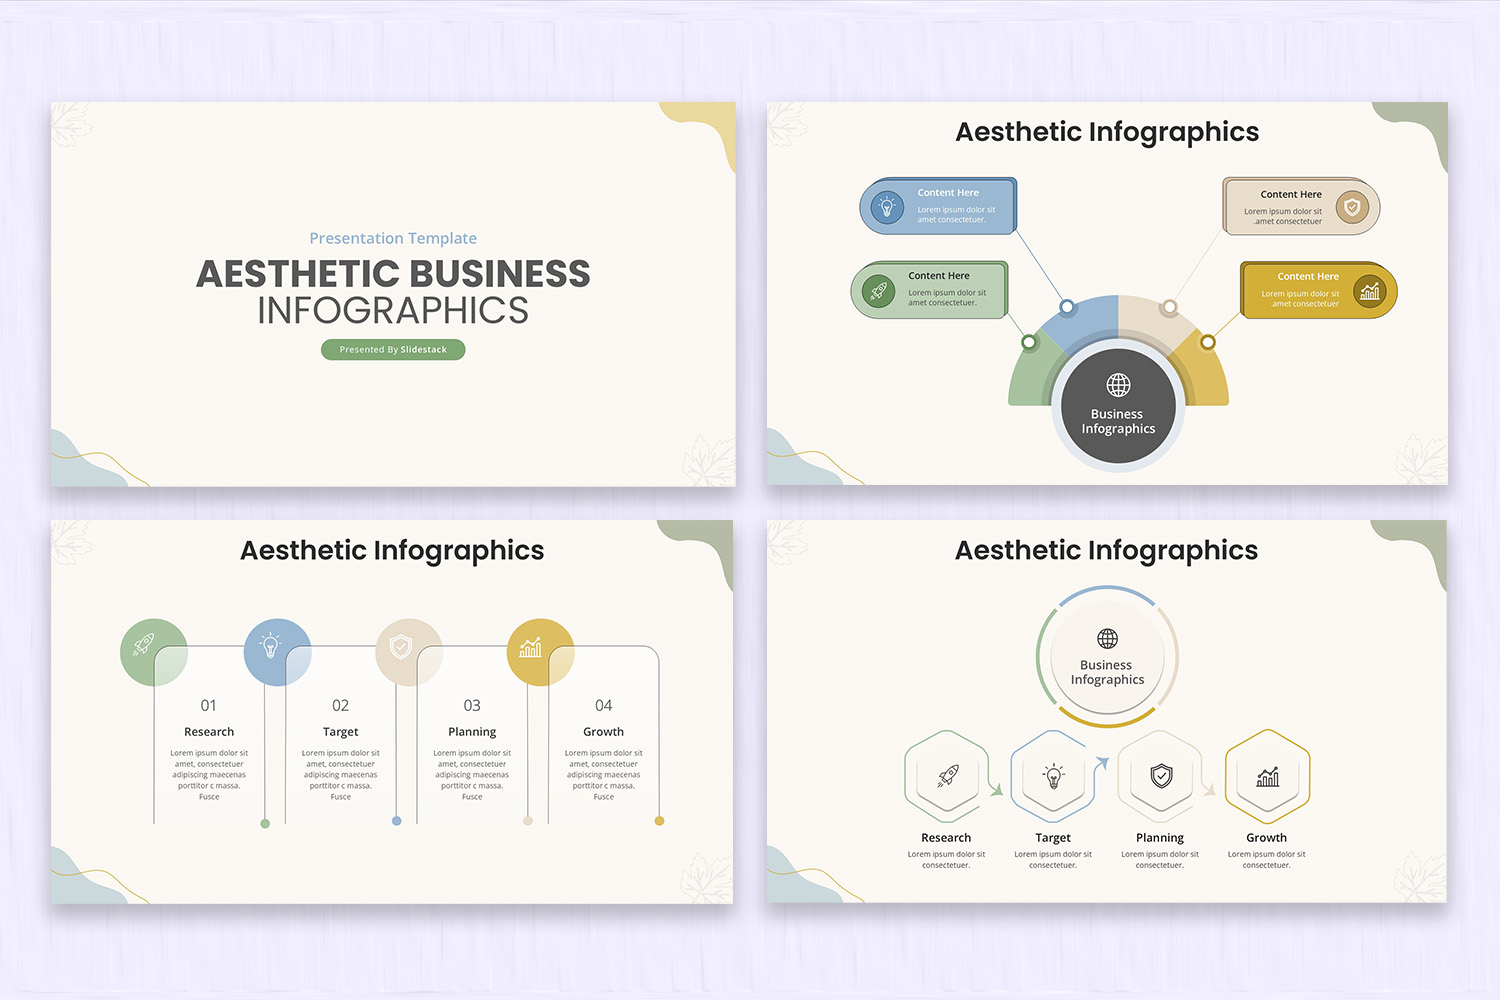Select Business Infographics text in the dark circle

pos(1118,421)
